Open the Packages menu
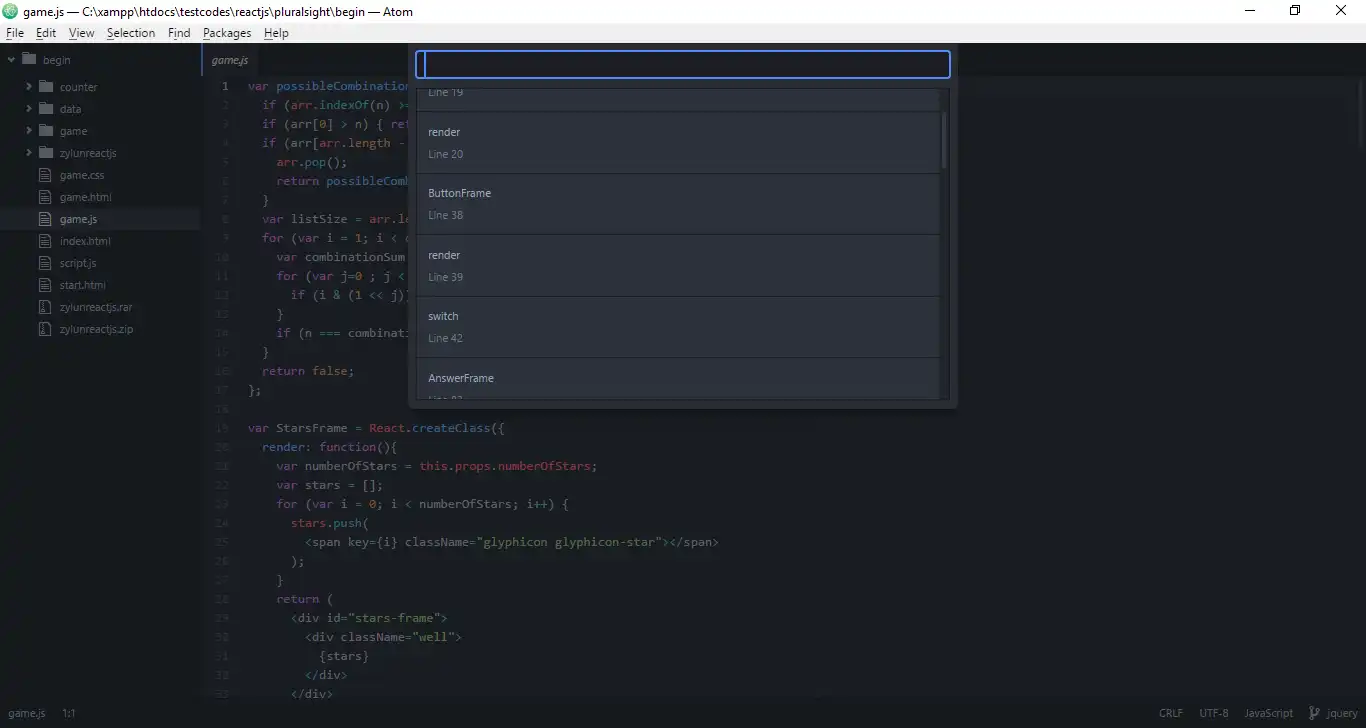Viewport: 1366px width, 728px height. point(227,32)
